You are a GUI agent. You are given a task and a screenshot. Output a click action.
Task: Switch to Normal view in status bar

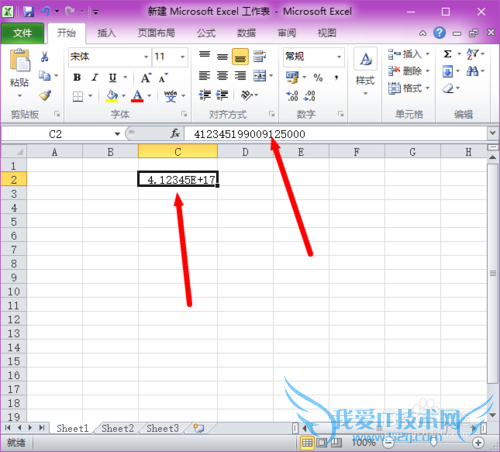pos(307,443)
